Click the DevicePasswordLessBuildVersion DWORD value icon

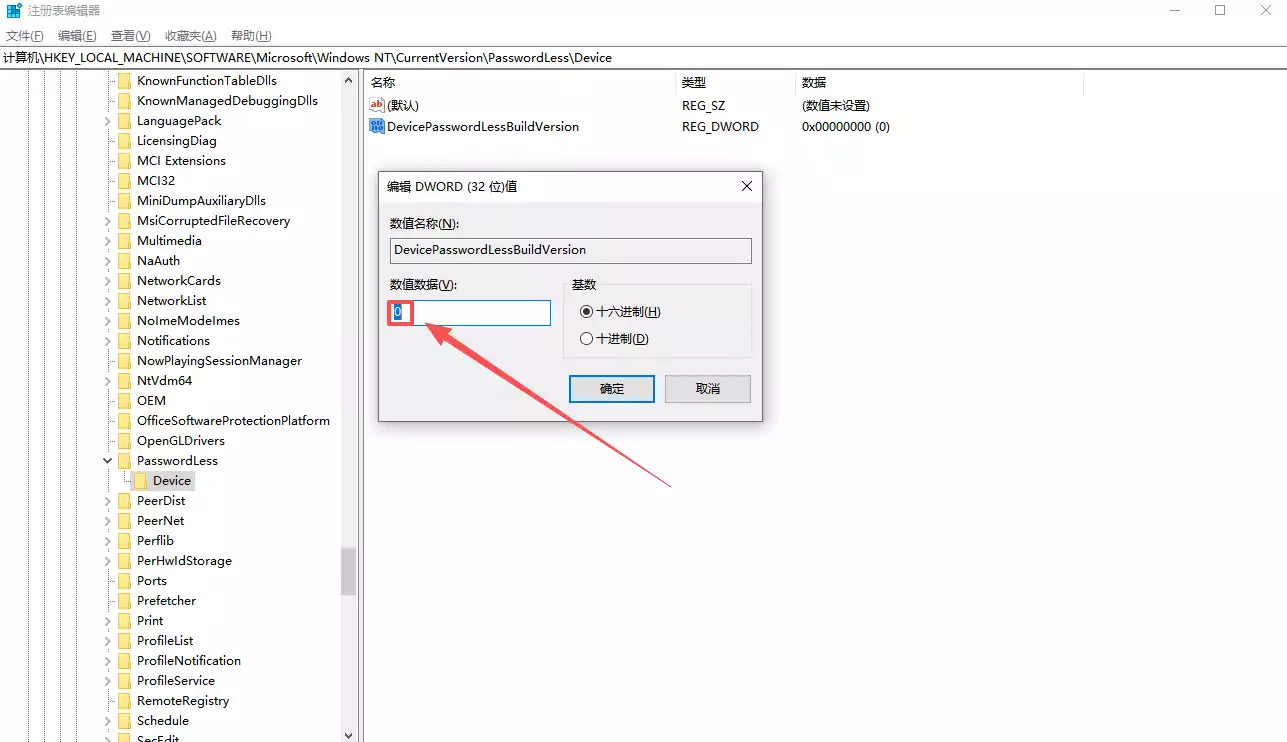377,127
